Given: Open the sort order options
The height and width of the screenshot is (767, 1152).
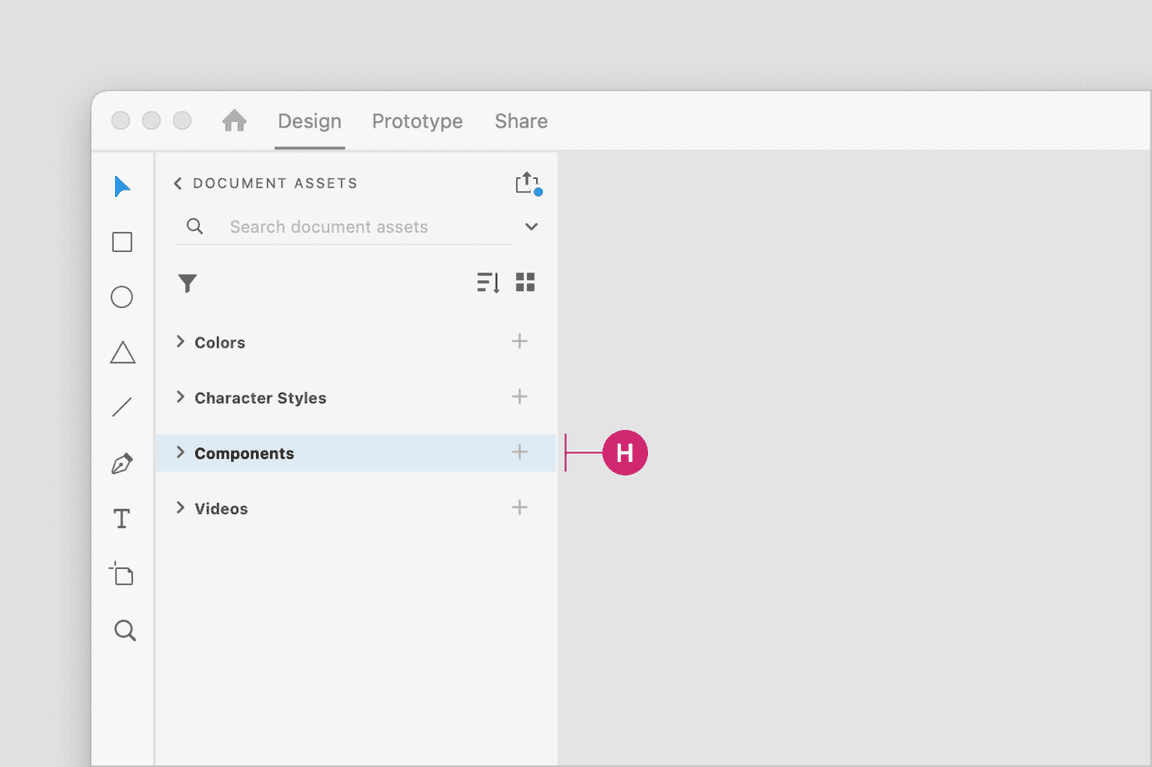Looking at the screenshot, I should tap(488, 283).
